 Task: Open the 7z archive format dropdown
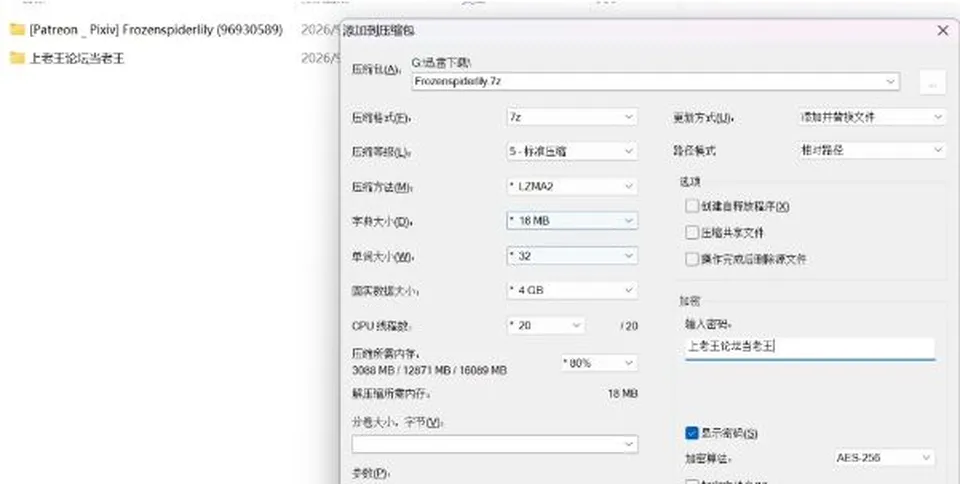coord(572,117)
